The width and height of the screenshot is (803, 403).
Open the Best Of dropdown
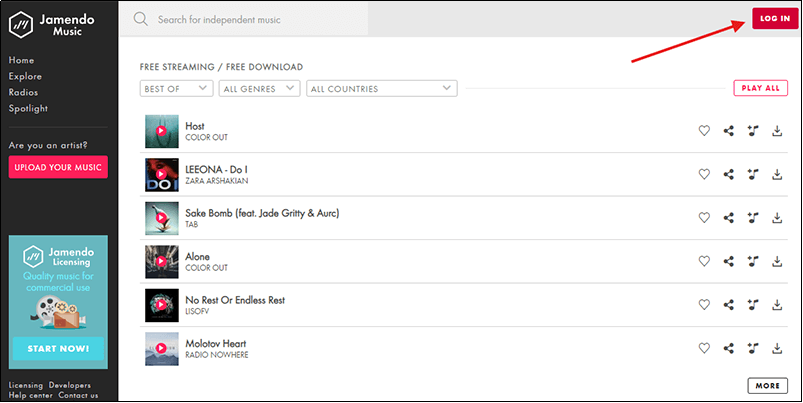[x=177, y=88]
